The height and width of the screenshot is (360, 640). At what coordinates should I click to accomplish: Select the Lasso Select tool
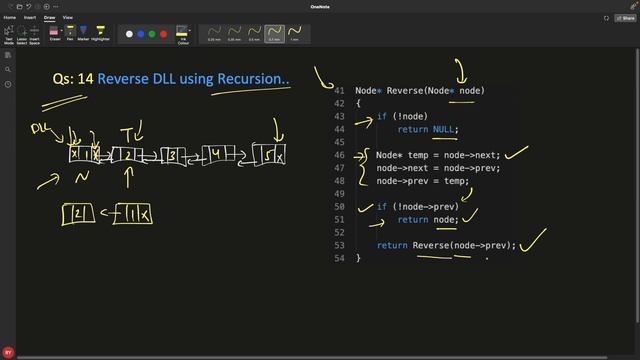[x=22, y=35]
